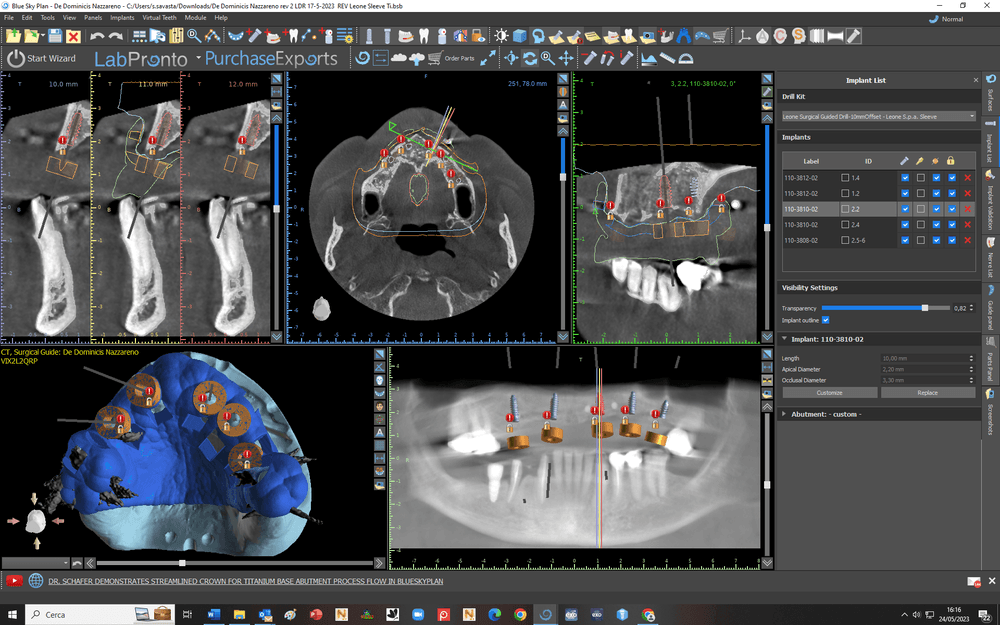Open the LabPronto dropdown arrow
The image size is (1000, 625).
click(x=198, y=58)
